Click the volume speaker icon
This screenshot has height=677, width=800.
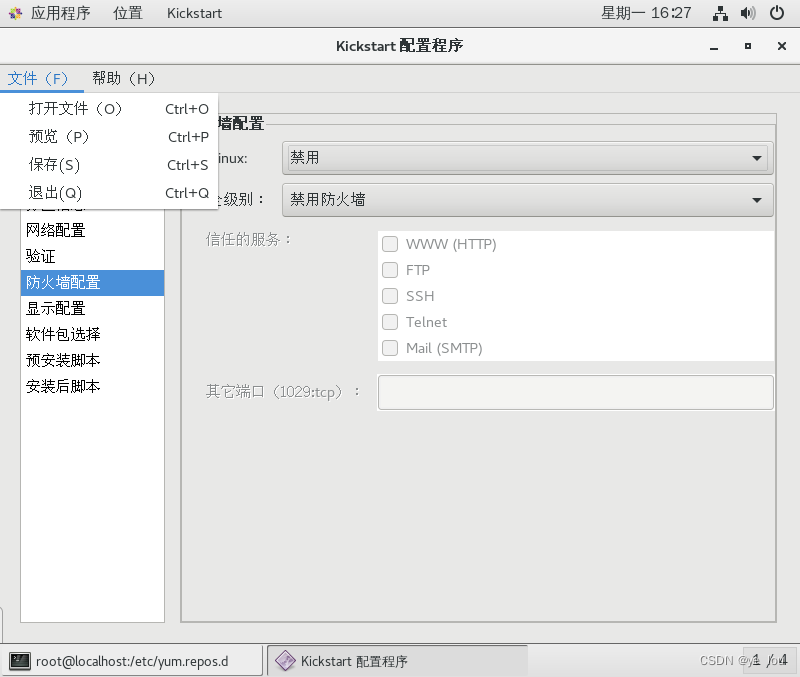pos(748,13)
